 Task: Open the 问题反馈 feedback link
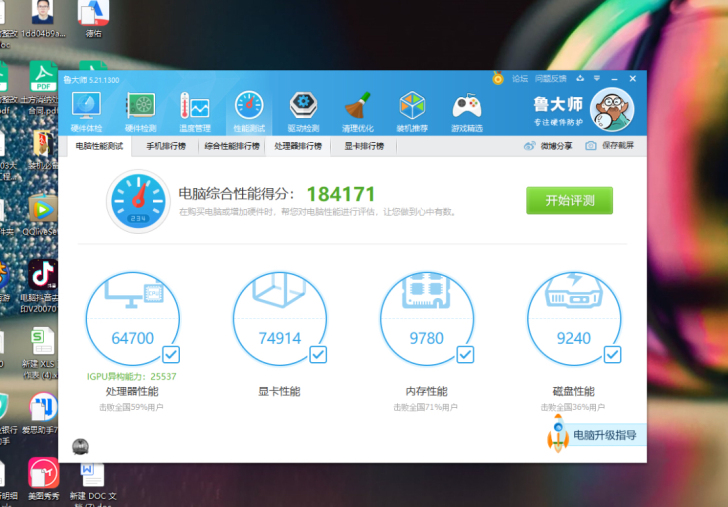pyautogui.click(x=550, y=78)
